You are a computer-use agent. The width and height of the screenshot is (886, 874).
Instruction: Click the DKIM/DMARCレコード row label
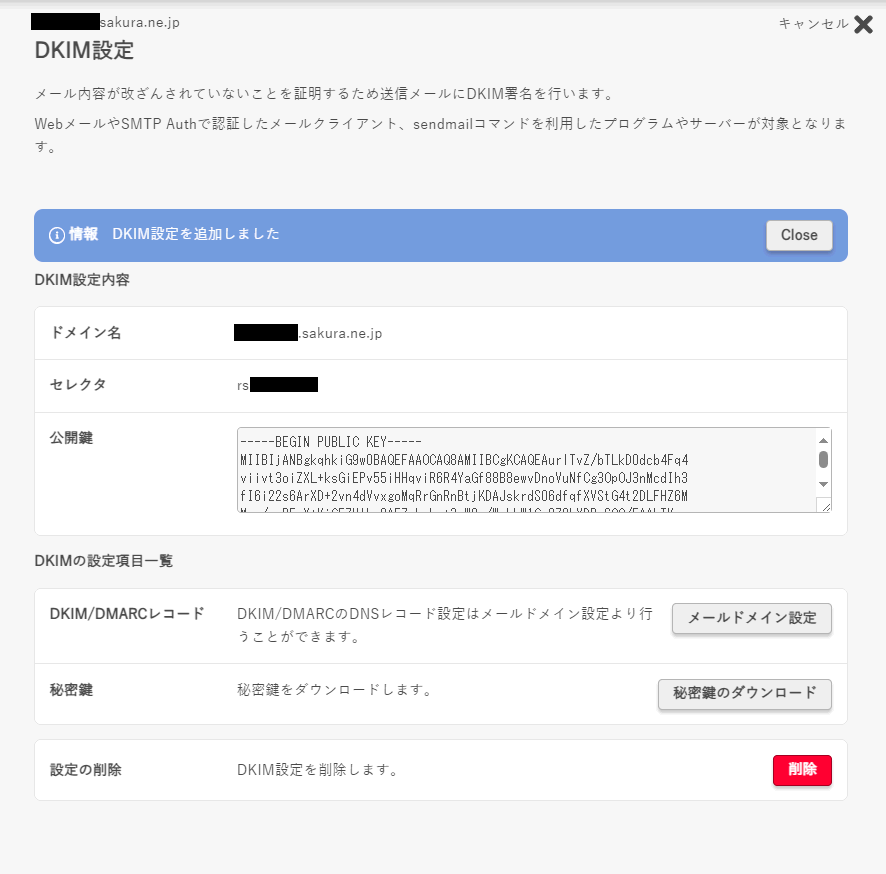127,614
